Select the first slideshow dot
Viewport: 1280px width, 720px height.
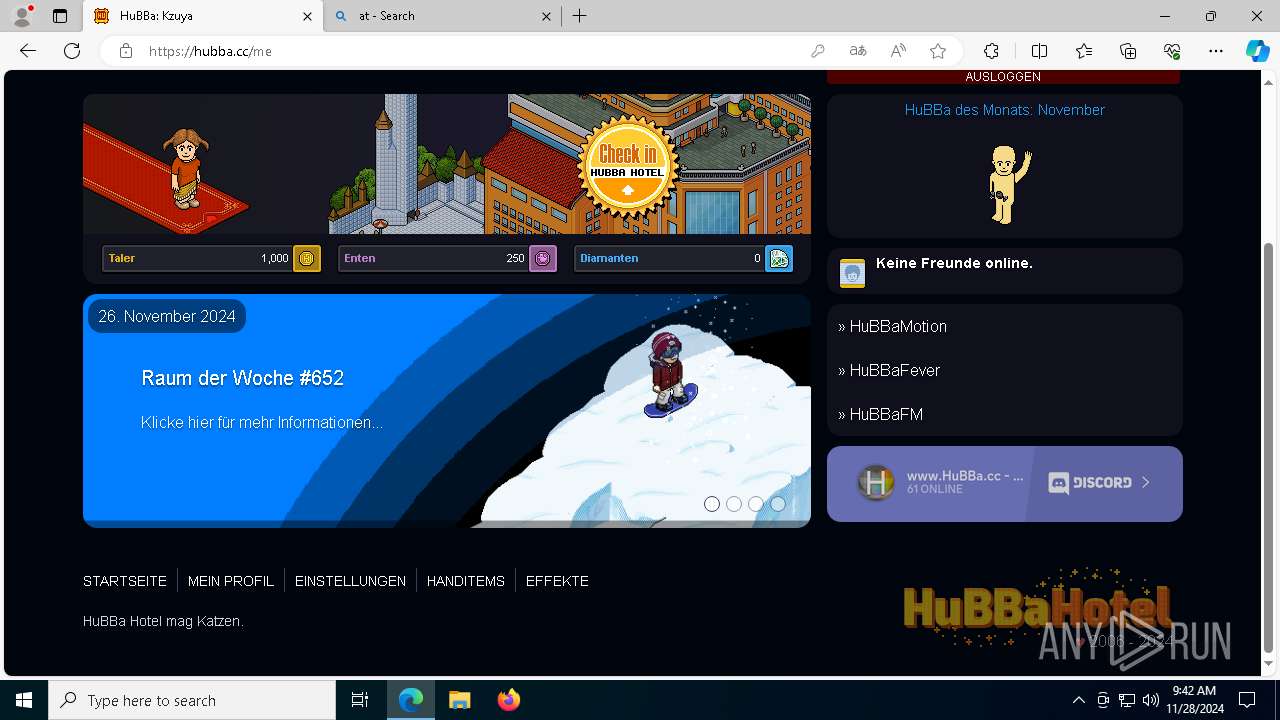click(712, 504)
